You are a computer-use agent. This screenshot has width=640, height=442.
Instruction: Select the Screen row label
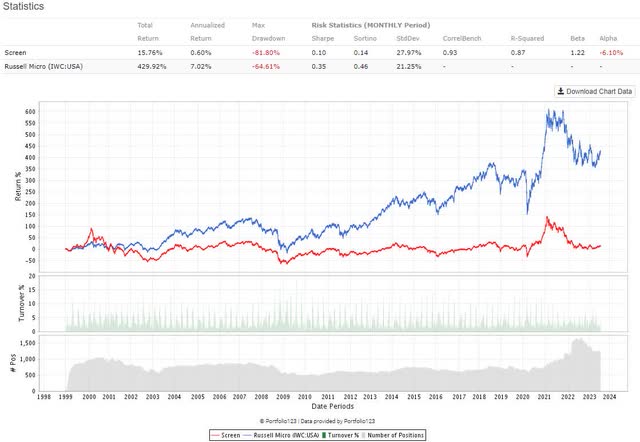16,53
